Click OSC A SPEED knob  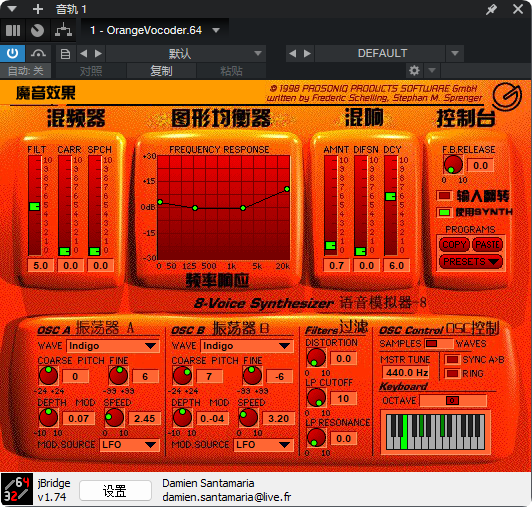point(114,418)
